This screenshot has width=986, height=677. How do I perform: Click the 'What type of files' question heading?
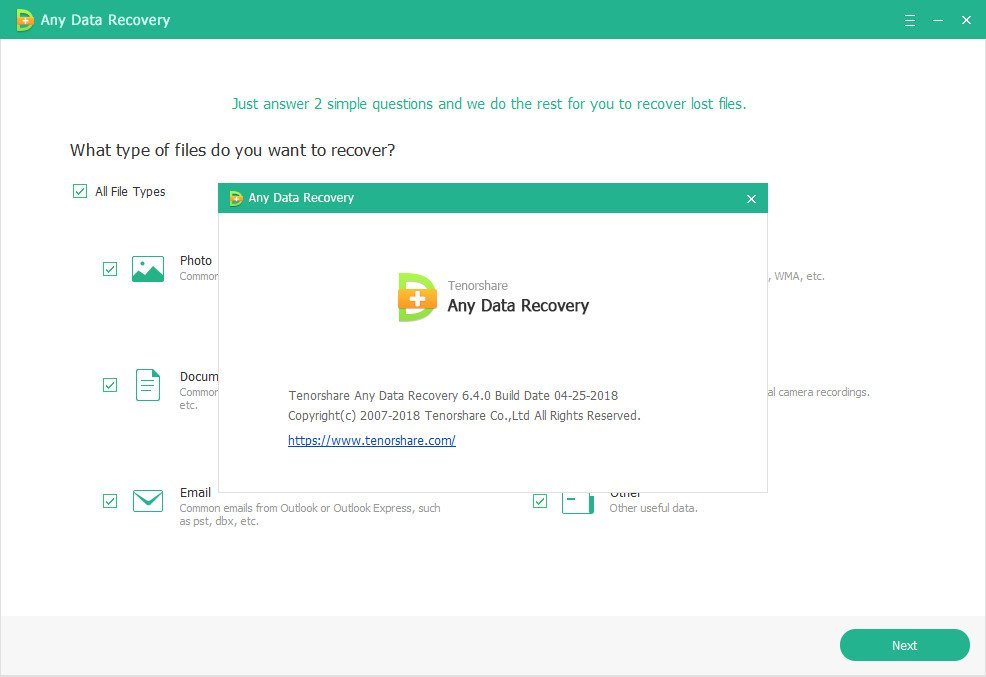click(233, 150)
